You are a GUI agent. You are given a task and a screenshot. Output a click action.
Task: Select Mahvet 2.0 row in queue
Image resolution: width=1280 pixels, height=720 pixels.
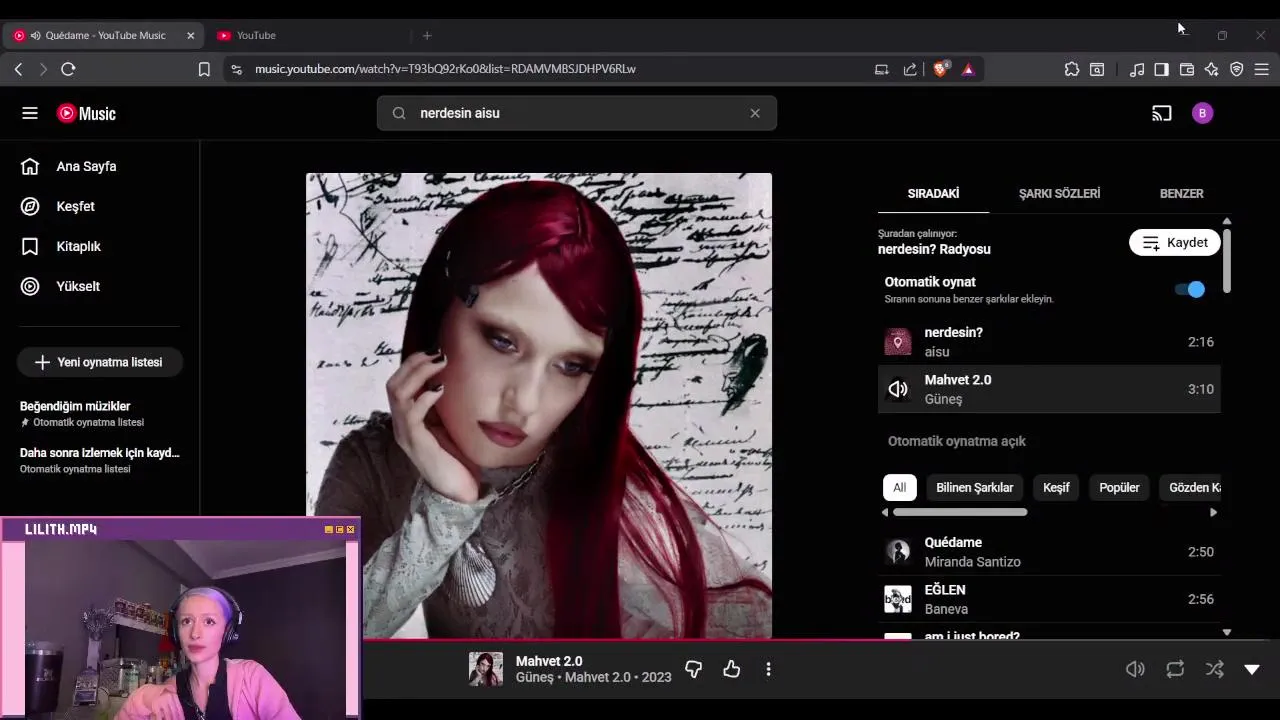tap(1049, 389)
